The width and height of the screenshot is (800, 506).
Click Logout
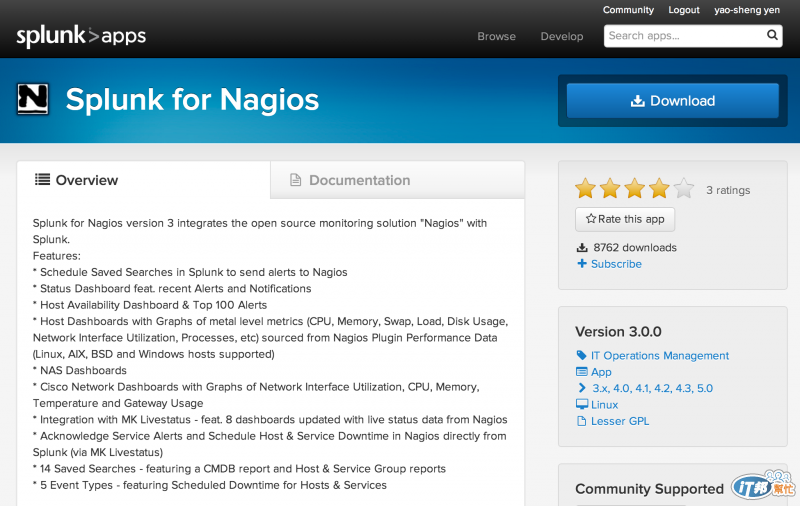tap(684, 10)
